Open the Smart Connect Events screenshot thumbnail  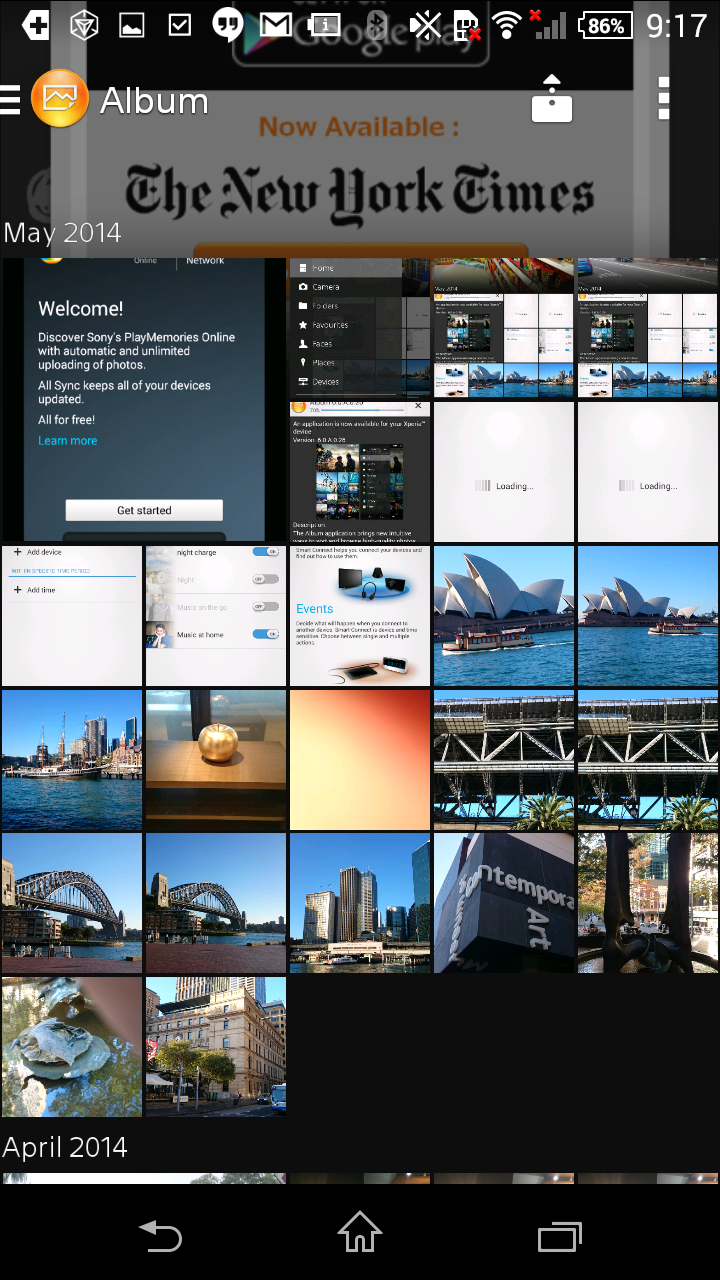(360, 616)
